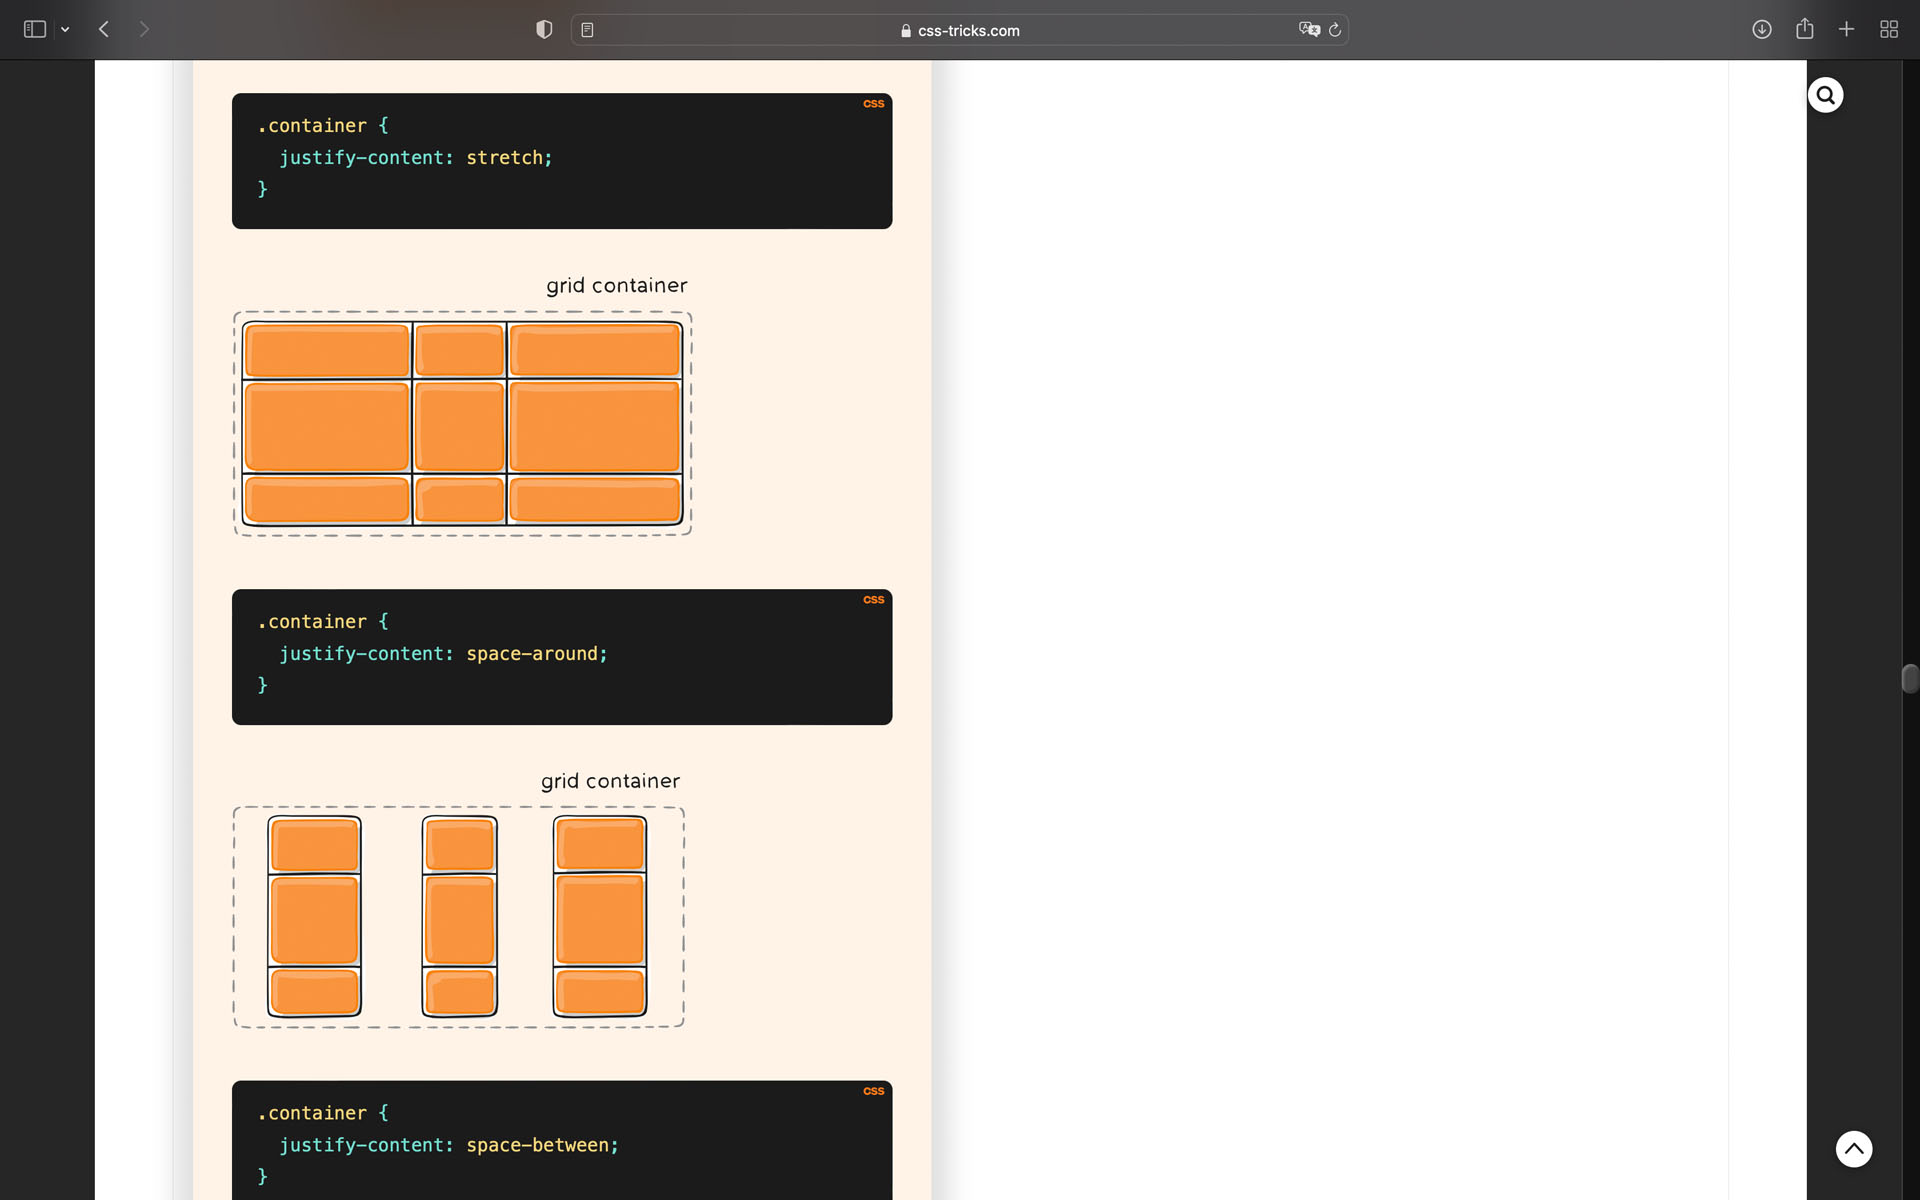1920x1200 pixels.
Task: Click the 'grid container' label above space-around diagram
Action: 610,781
